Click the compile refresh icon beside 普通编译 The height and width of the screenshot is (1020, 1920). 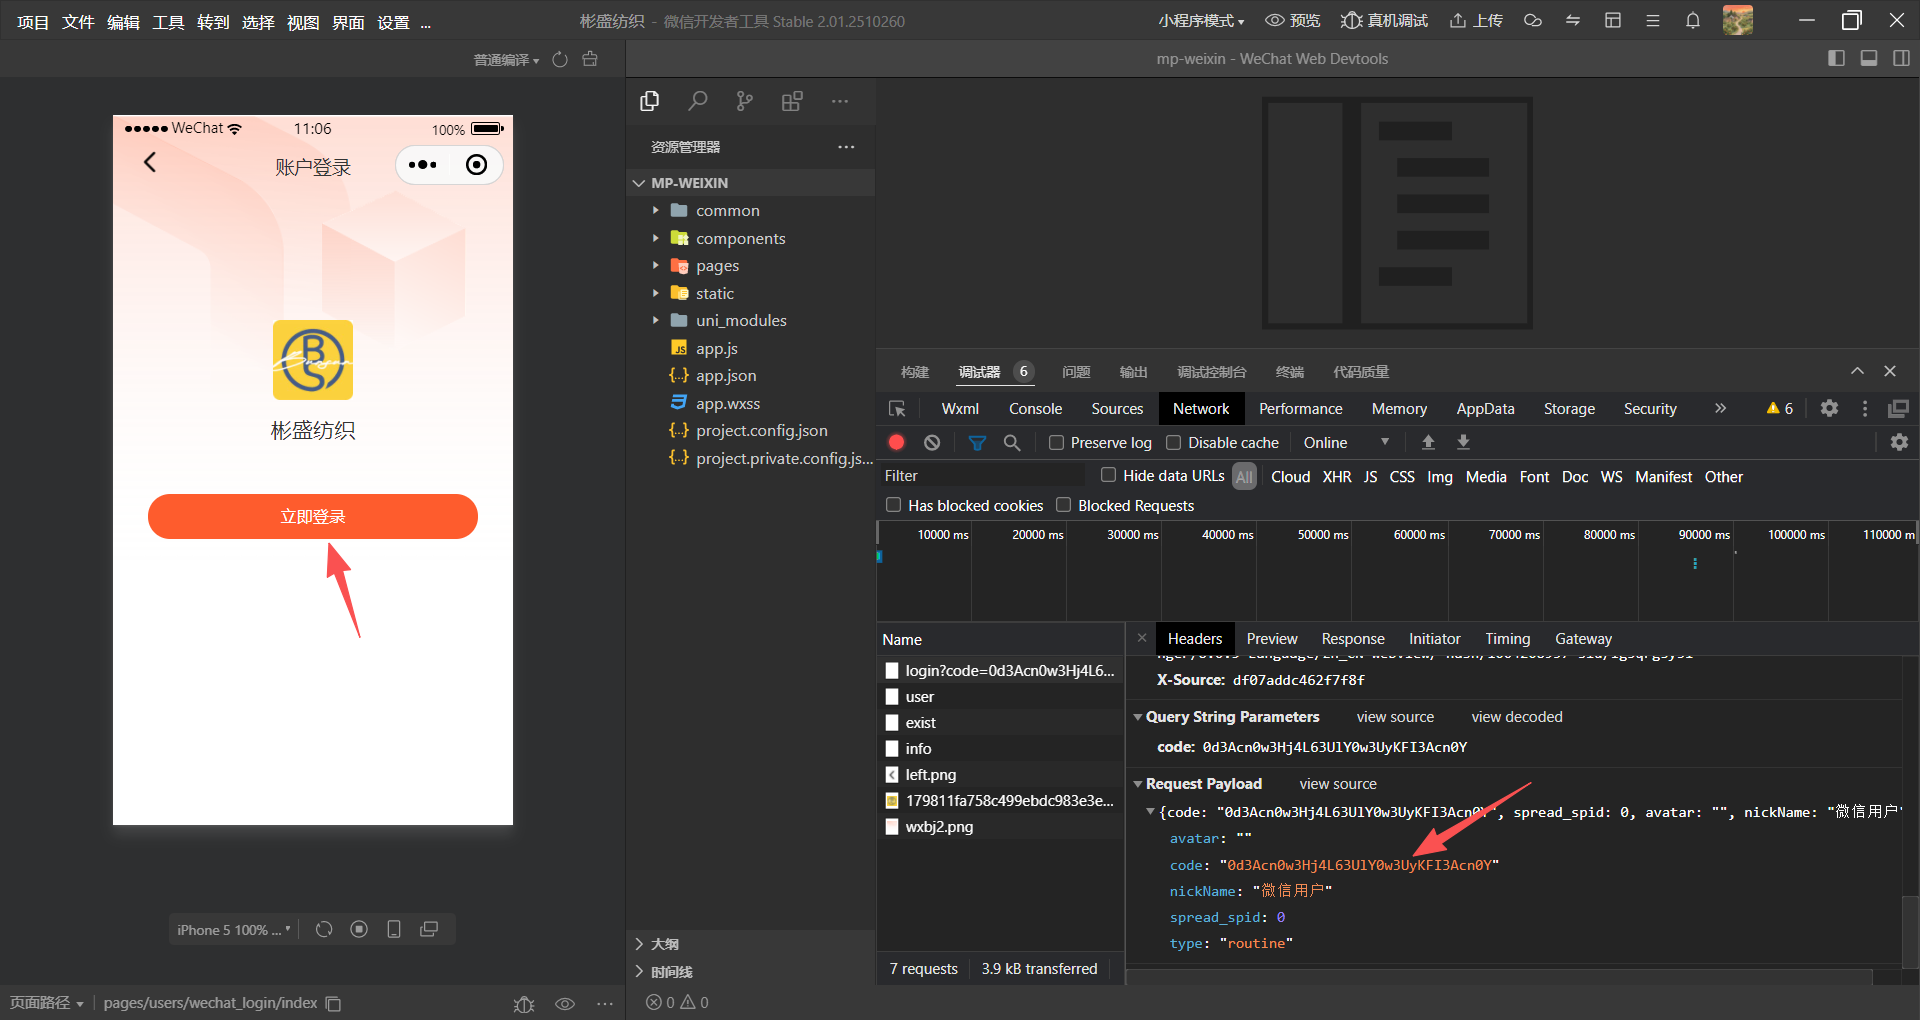[560, 60]
